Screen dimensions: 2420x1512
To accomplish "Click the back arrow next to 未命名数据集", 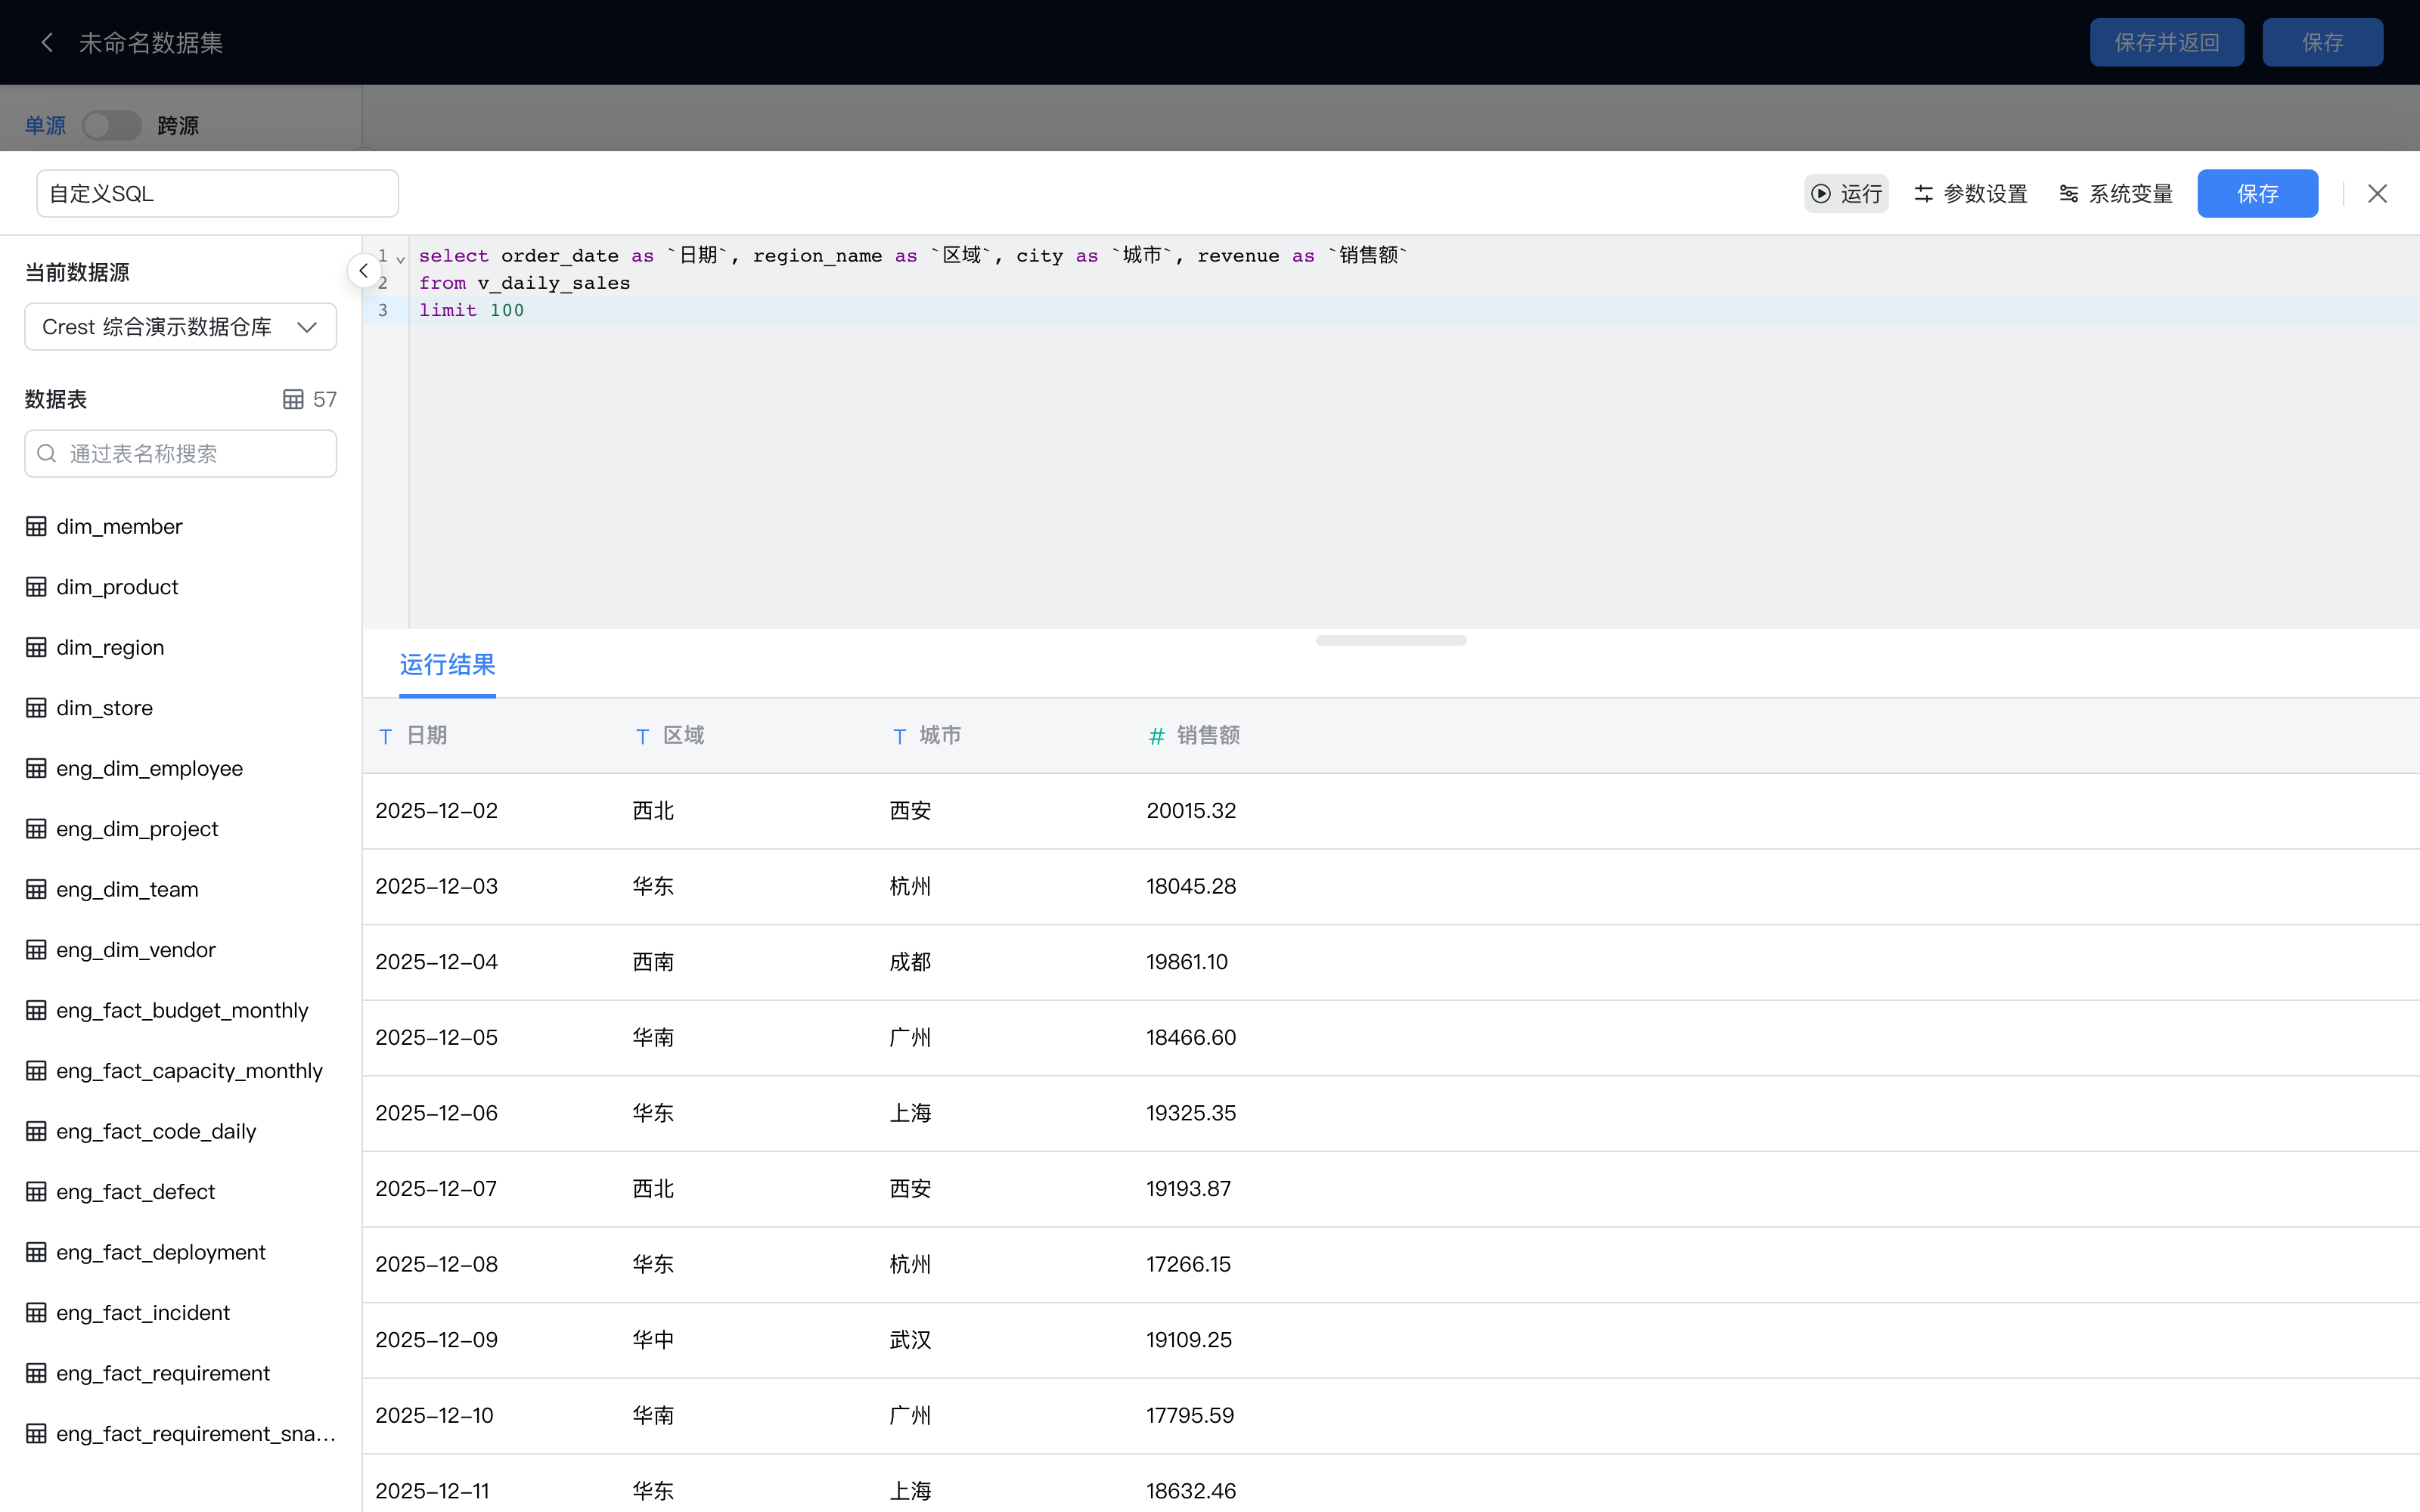I will 46,42.
